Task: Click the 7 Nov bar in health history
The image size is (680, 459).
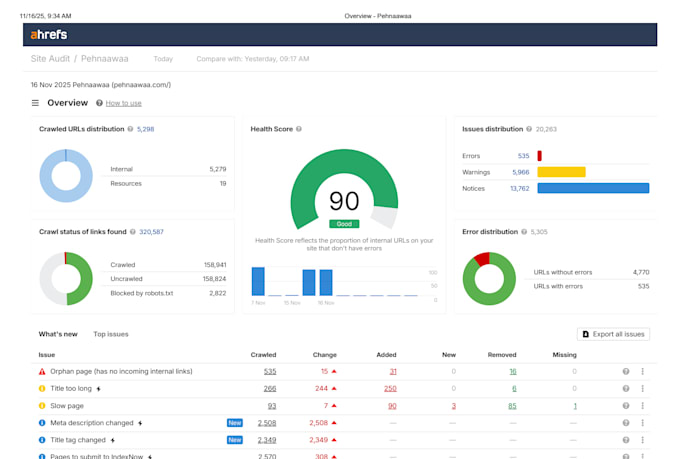Action: [x=258, y=282]
